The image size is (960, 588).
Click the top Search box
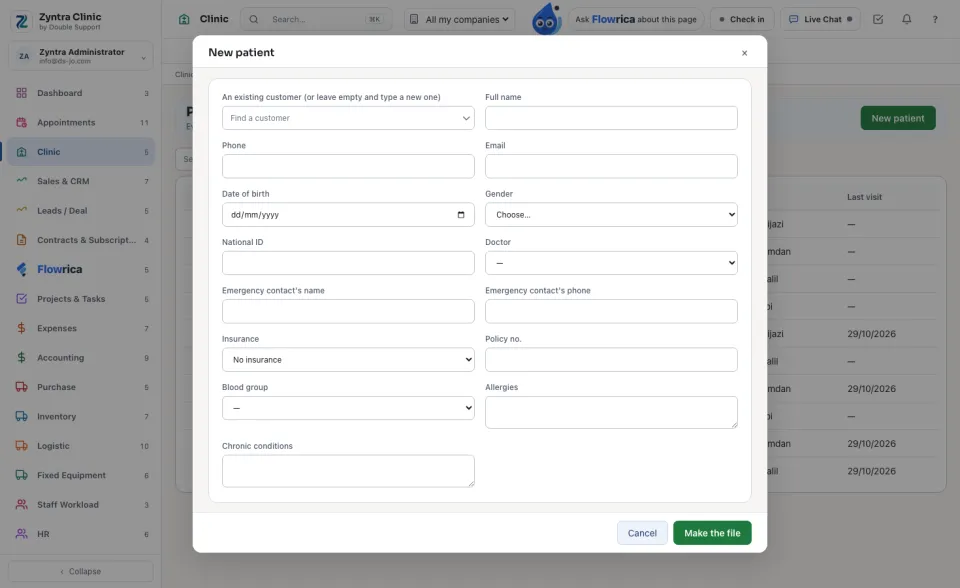[x=316, y=19]
